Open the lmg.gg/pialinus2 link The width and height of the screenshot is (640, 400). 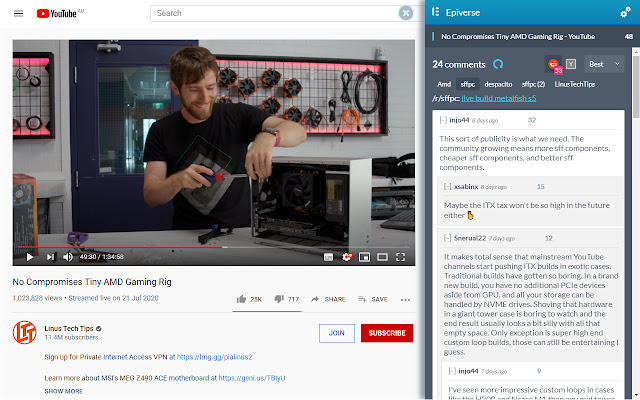pyautogui.click(x=214, y=357)
